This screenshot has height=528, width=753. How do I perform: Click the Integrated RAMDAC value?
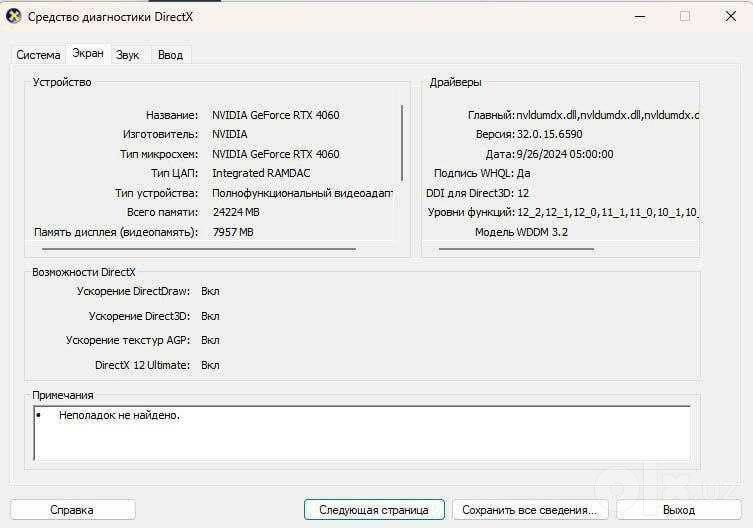(261, 173)
